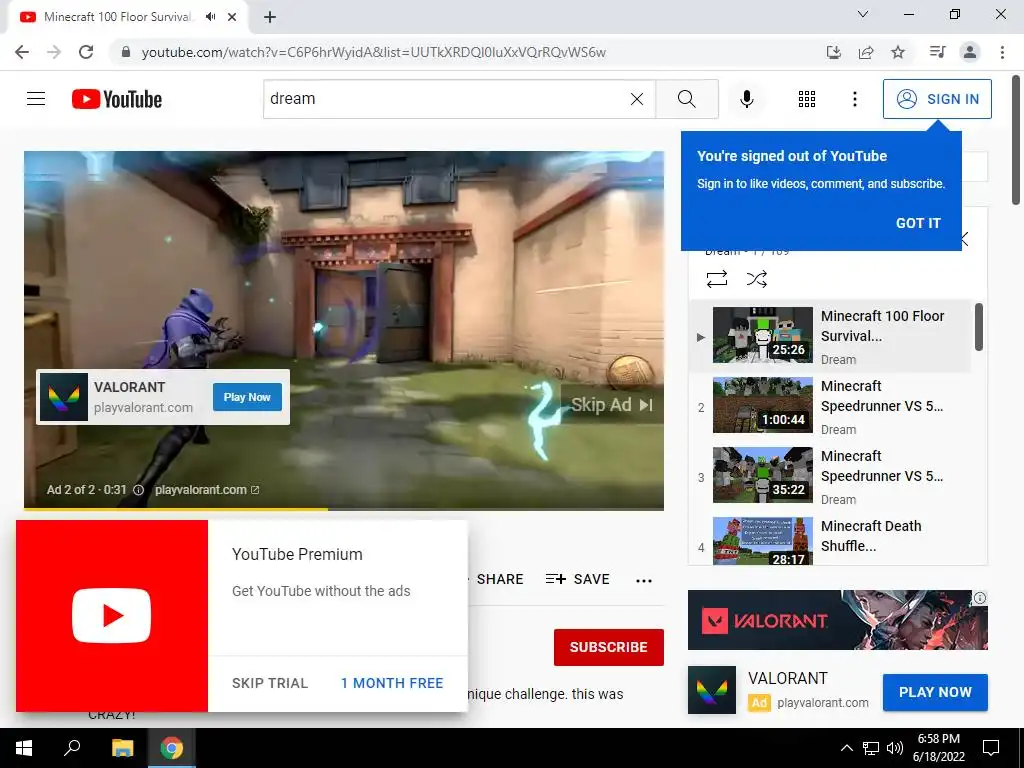Go forward in the browser
Screen dimensions: 1024x768
tap(54, 52)
